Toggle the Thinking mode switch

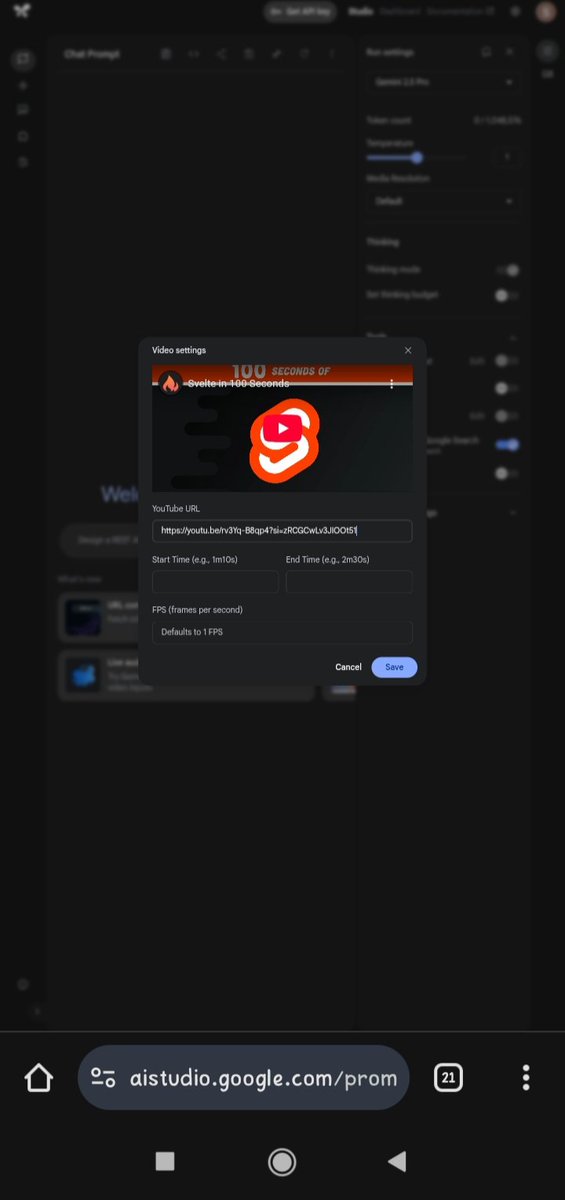(x=508, y=270)
